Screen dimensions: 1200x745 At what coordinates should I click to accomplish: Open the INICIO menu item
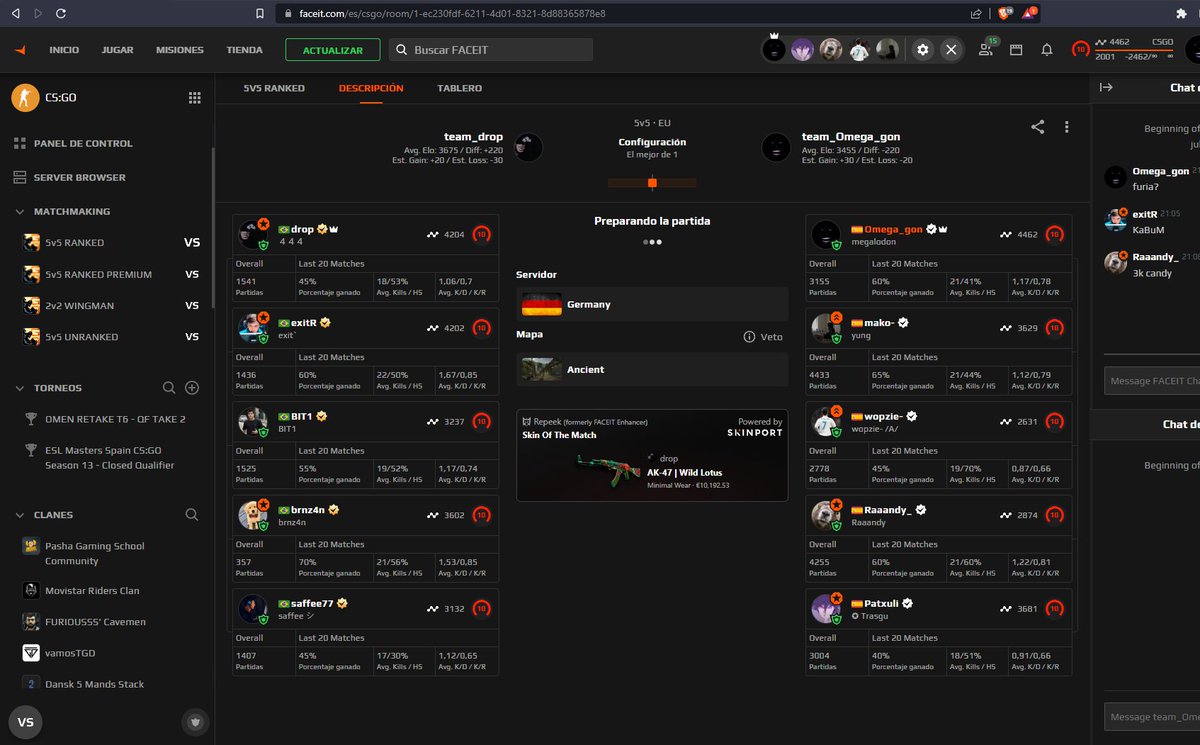click(64, 50)
